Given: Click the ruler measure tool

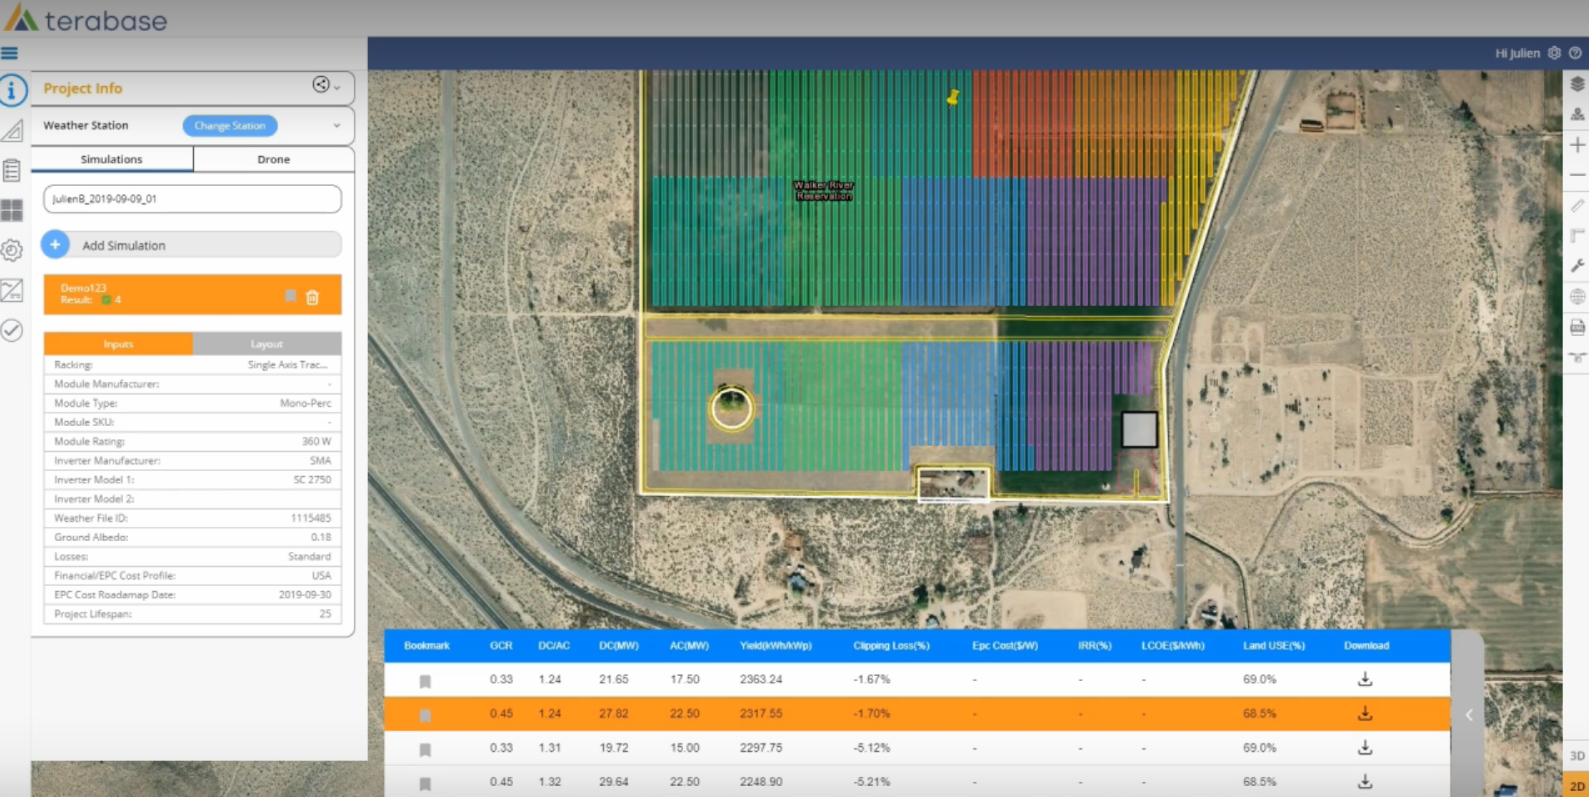Looking at the screenshot, I should [1577, 205].
